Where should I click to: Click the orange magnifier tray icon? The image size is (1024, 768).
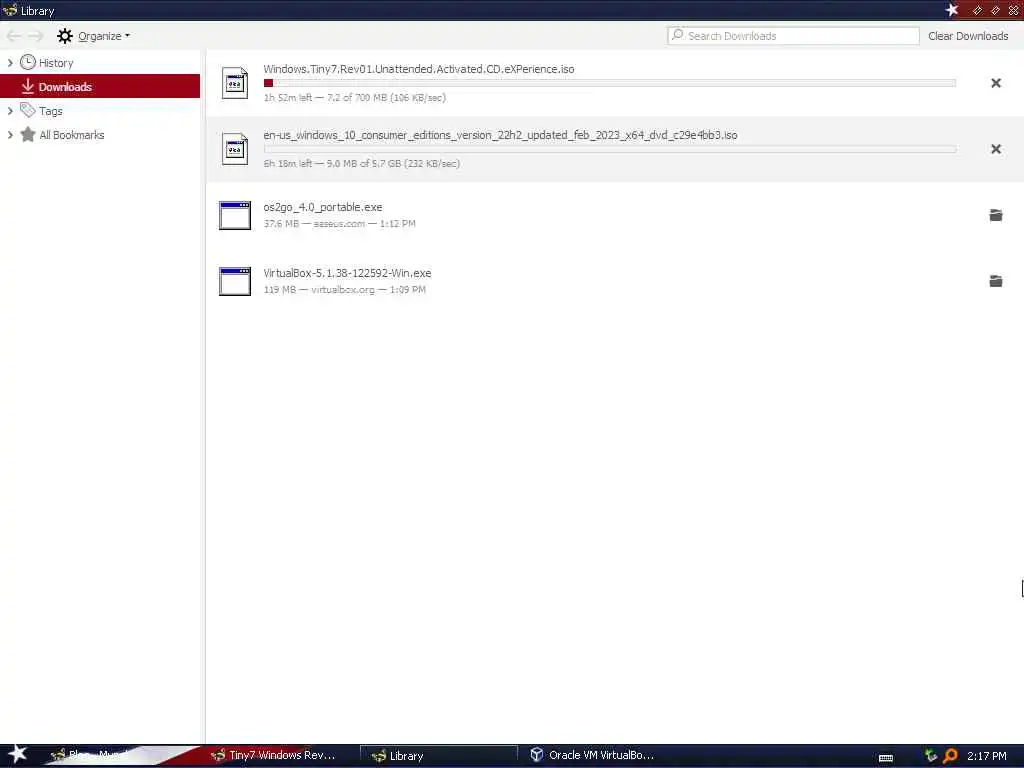tap(950, 756)
